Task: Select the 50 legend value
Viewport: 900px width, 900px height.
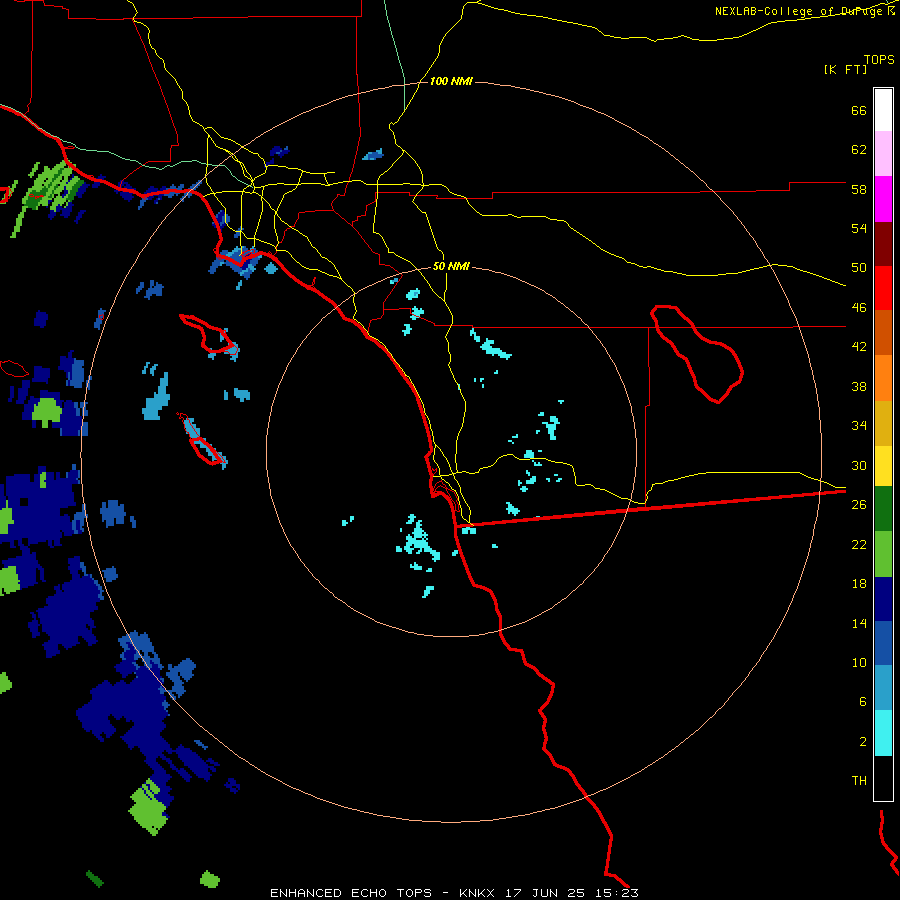Action: pyautogui.click(x=859, y=268)
